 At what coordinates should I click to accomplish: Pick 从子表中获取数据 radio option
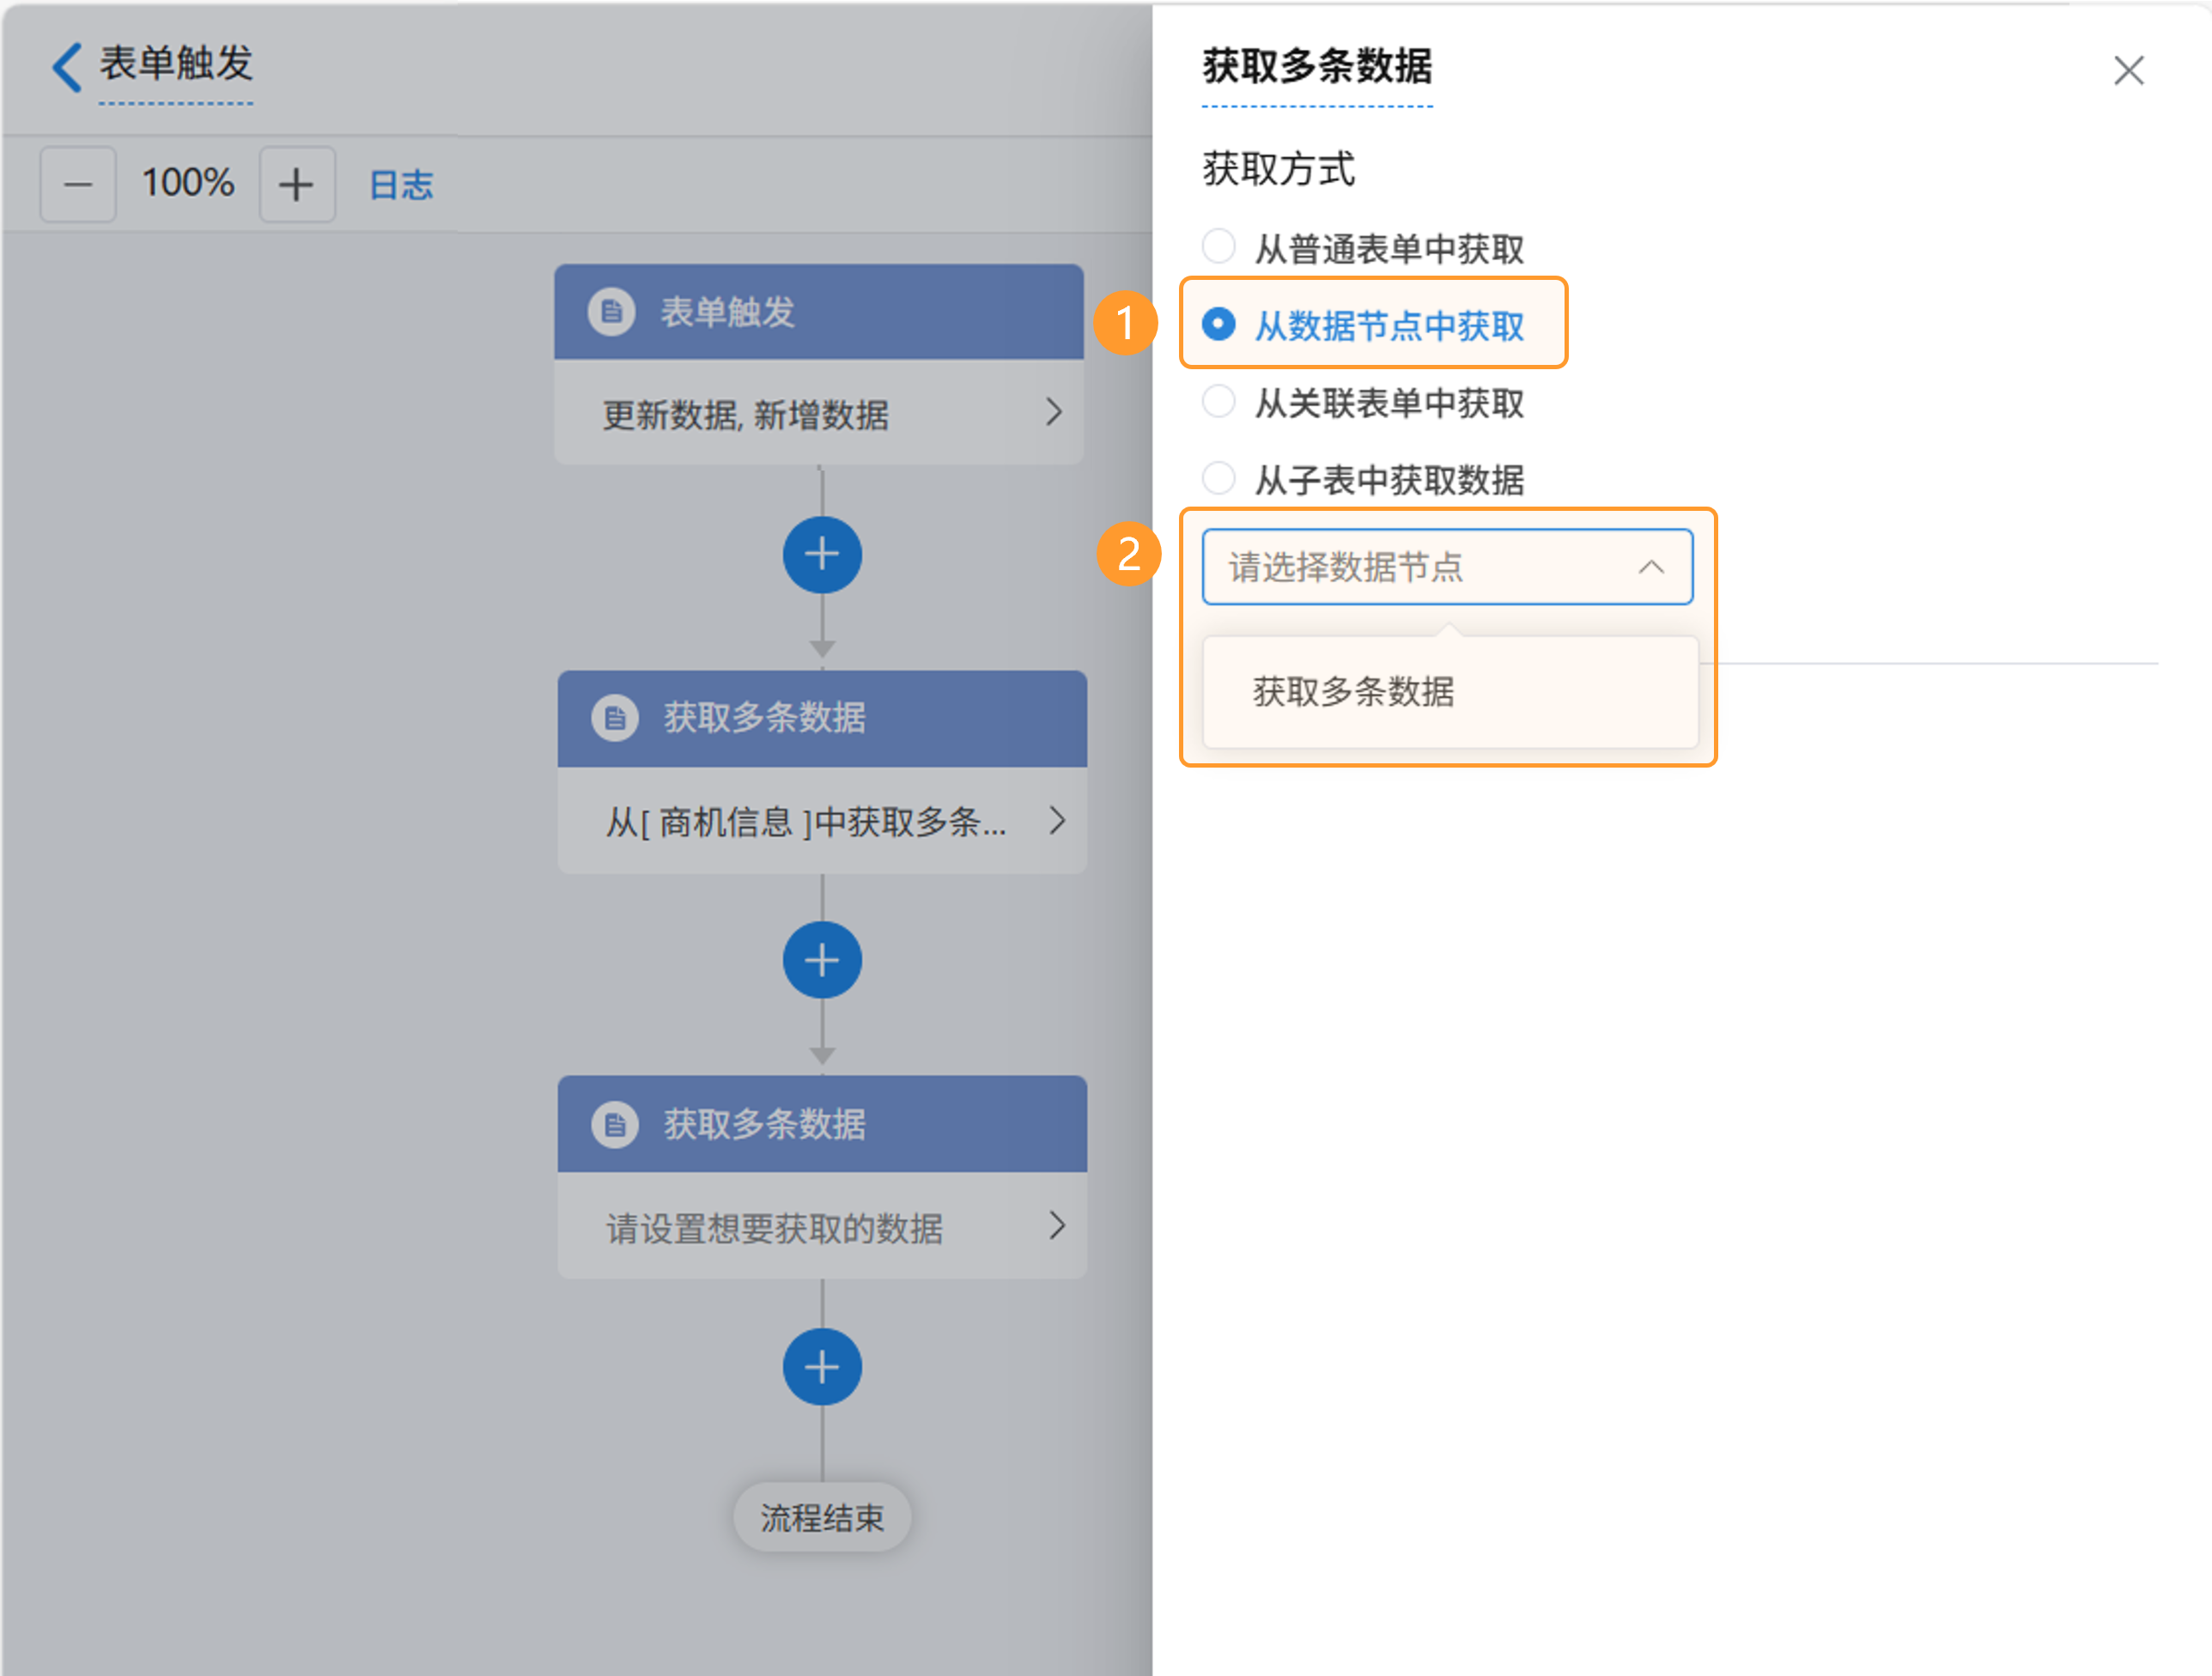point(1218,479)
